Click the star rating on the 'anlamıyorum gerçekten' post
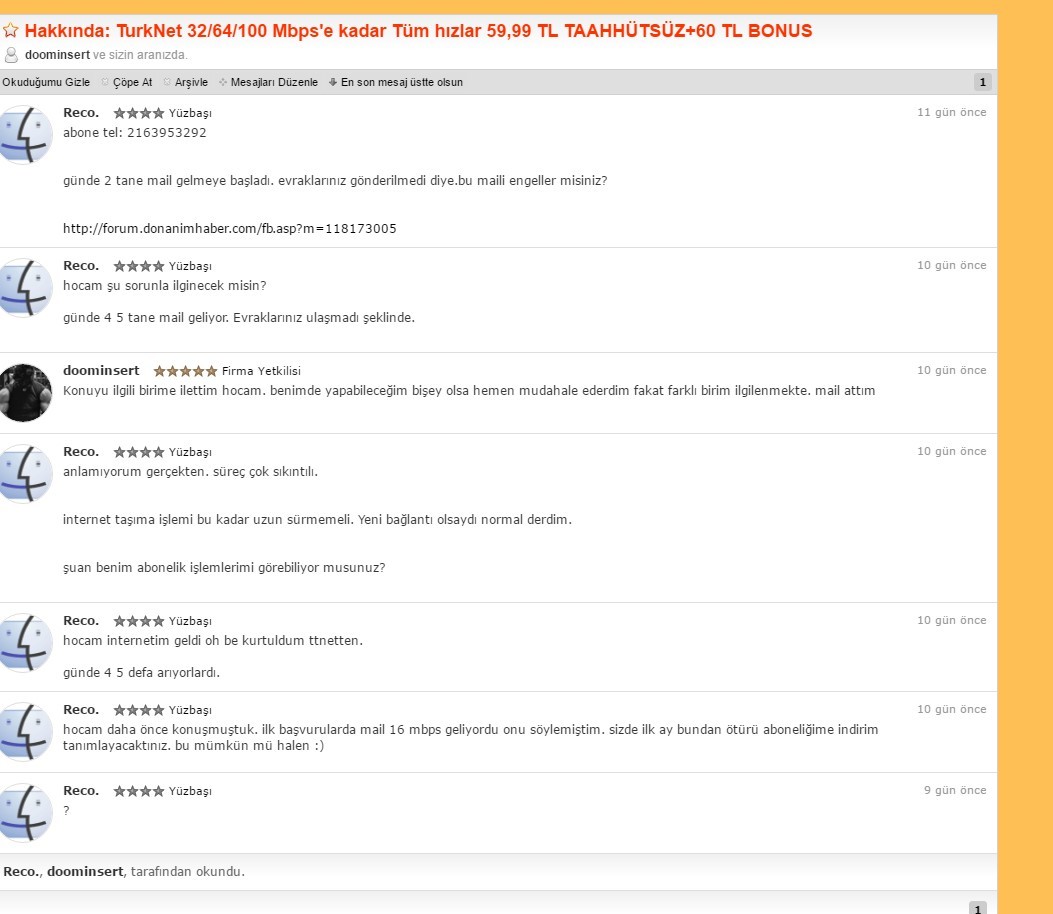1053x914 pixels. pyautogui.click(x=138, y=452)
